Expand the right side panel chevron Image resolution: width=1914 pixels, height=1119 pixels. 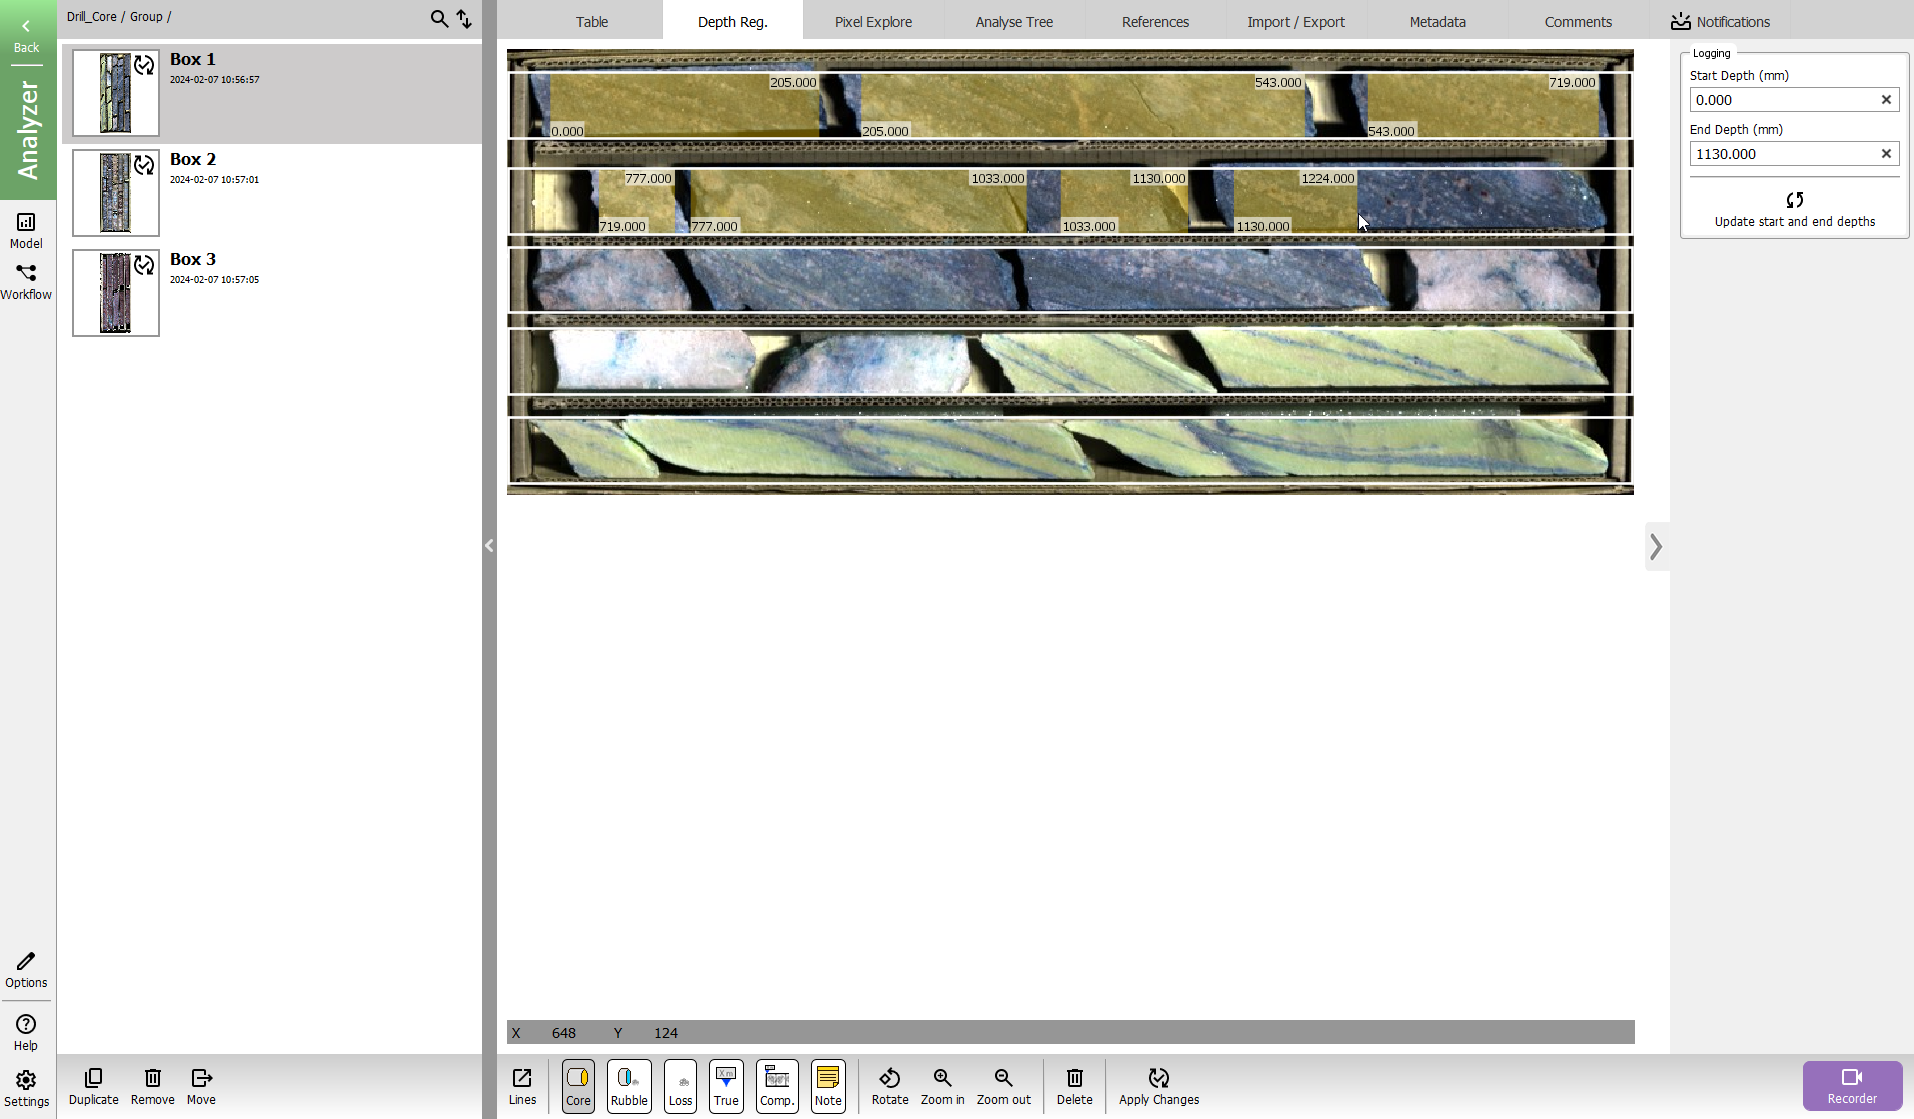[x=1656, y=546]
